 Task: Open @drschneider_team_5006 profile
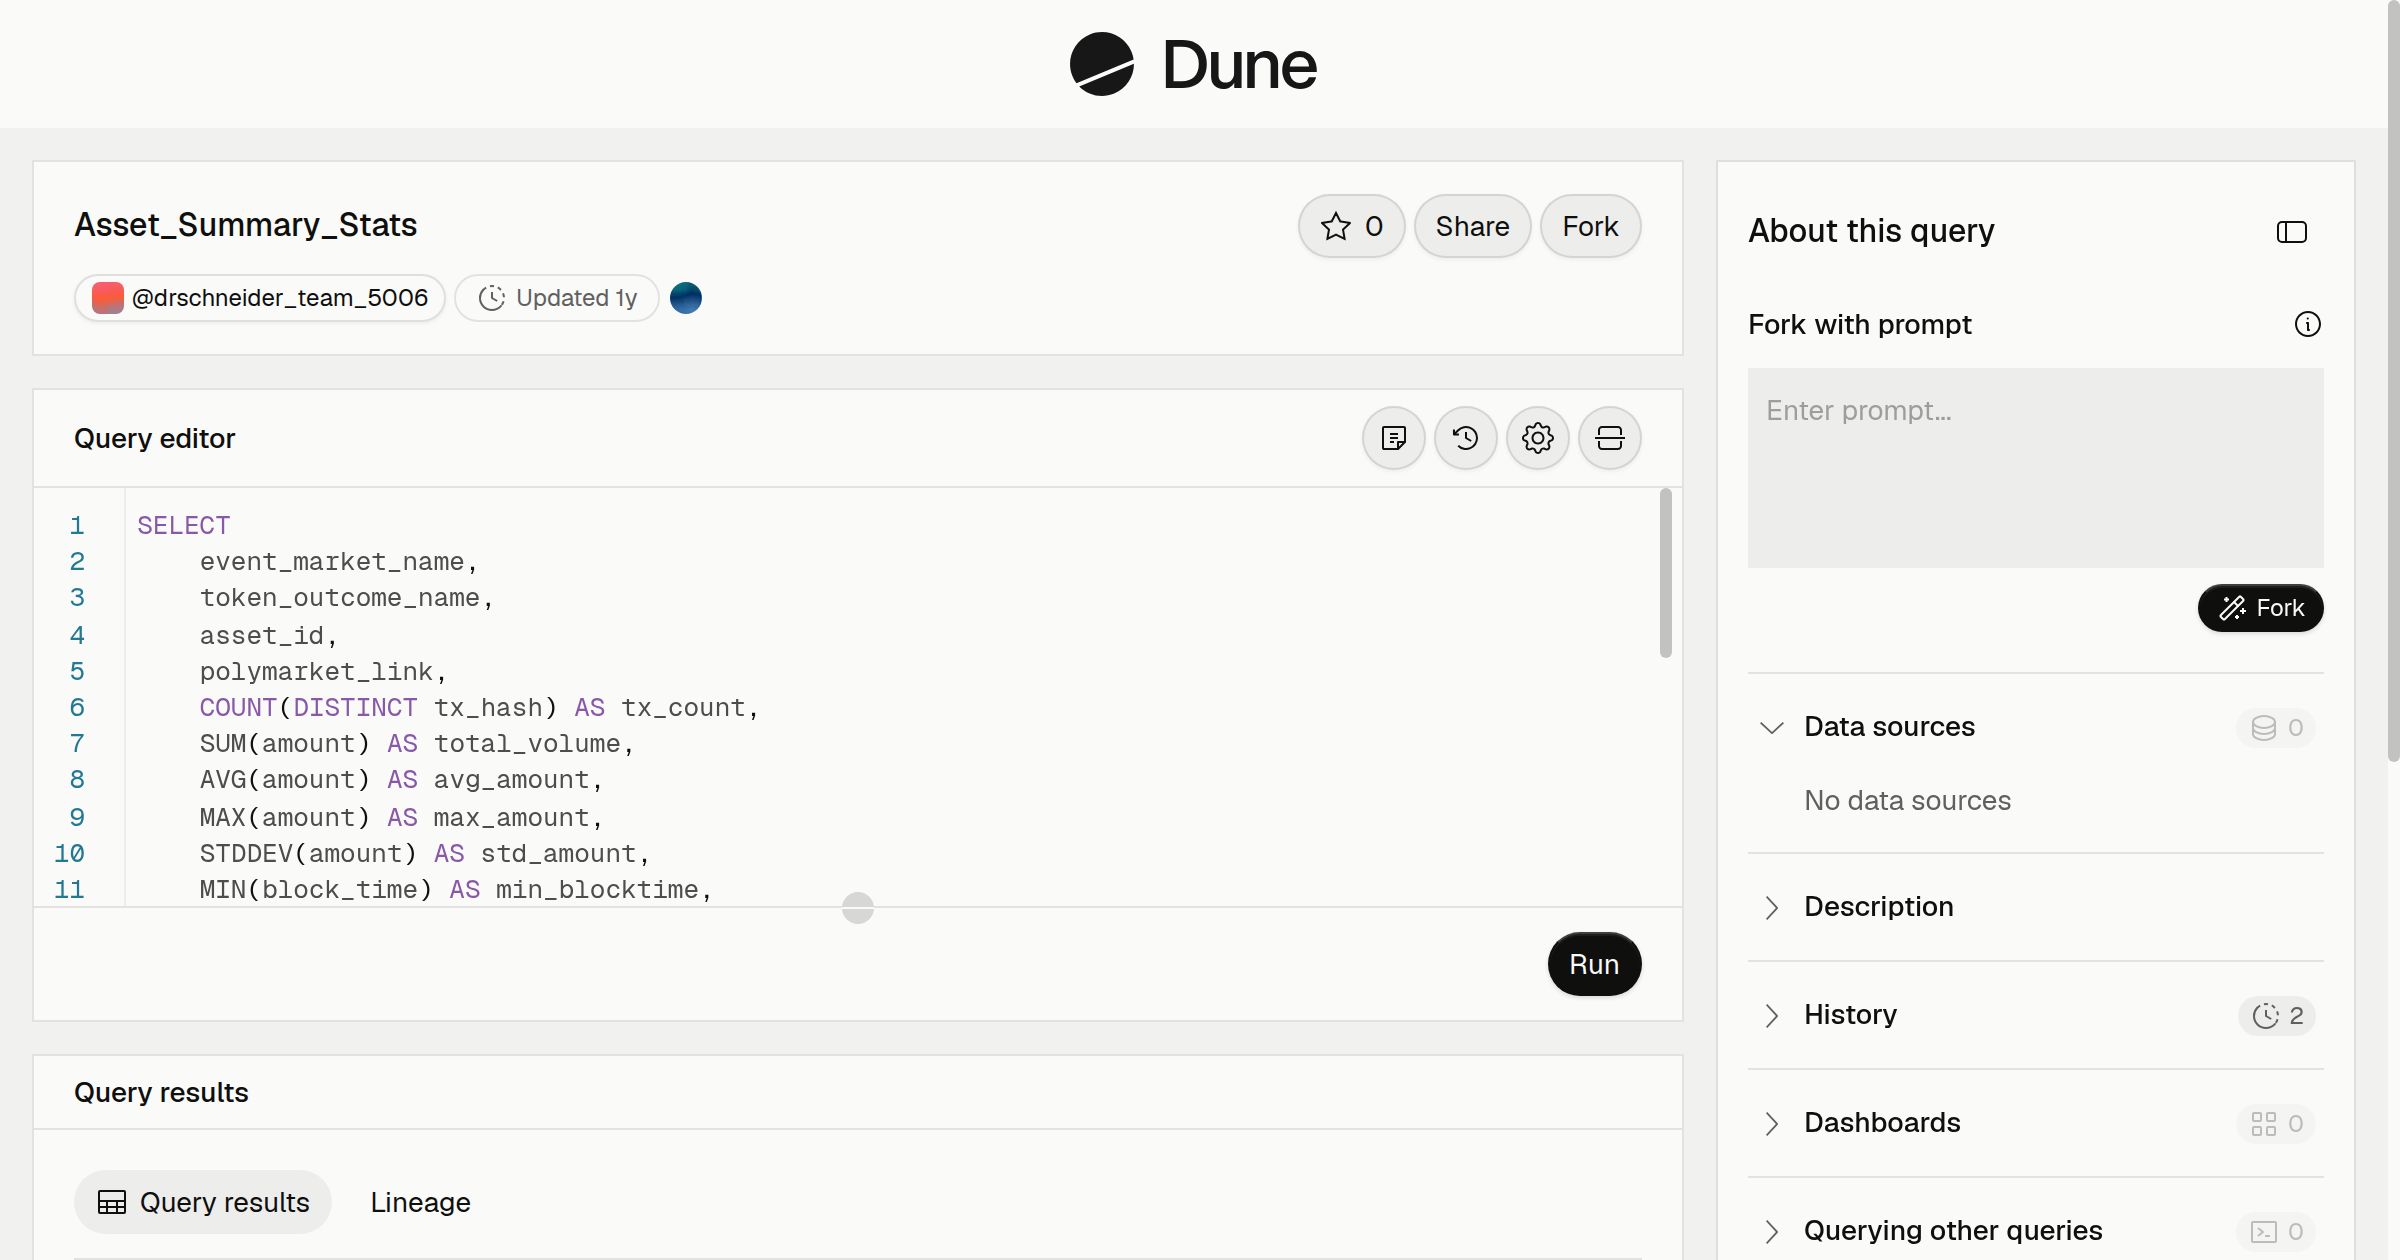coord(259,298)
